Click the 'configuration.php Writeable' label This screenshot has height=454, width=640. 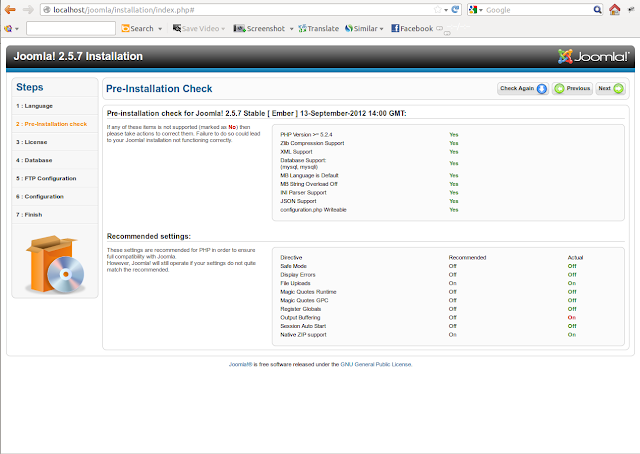click(313, 209)
